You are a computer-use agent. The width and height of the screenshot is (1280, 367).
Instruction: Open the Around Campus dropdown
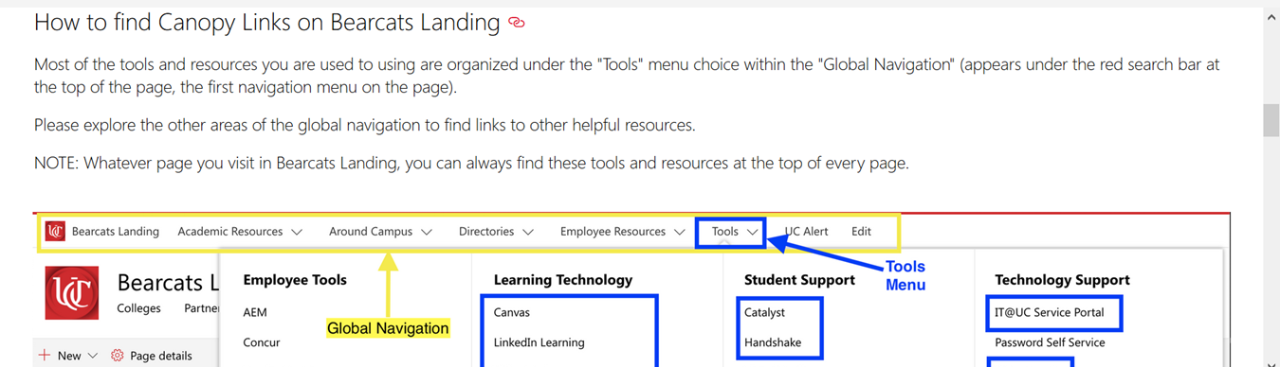(380, 231)
